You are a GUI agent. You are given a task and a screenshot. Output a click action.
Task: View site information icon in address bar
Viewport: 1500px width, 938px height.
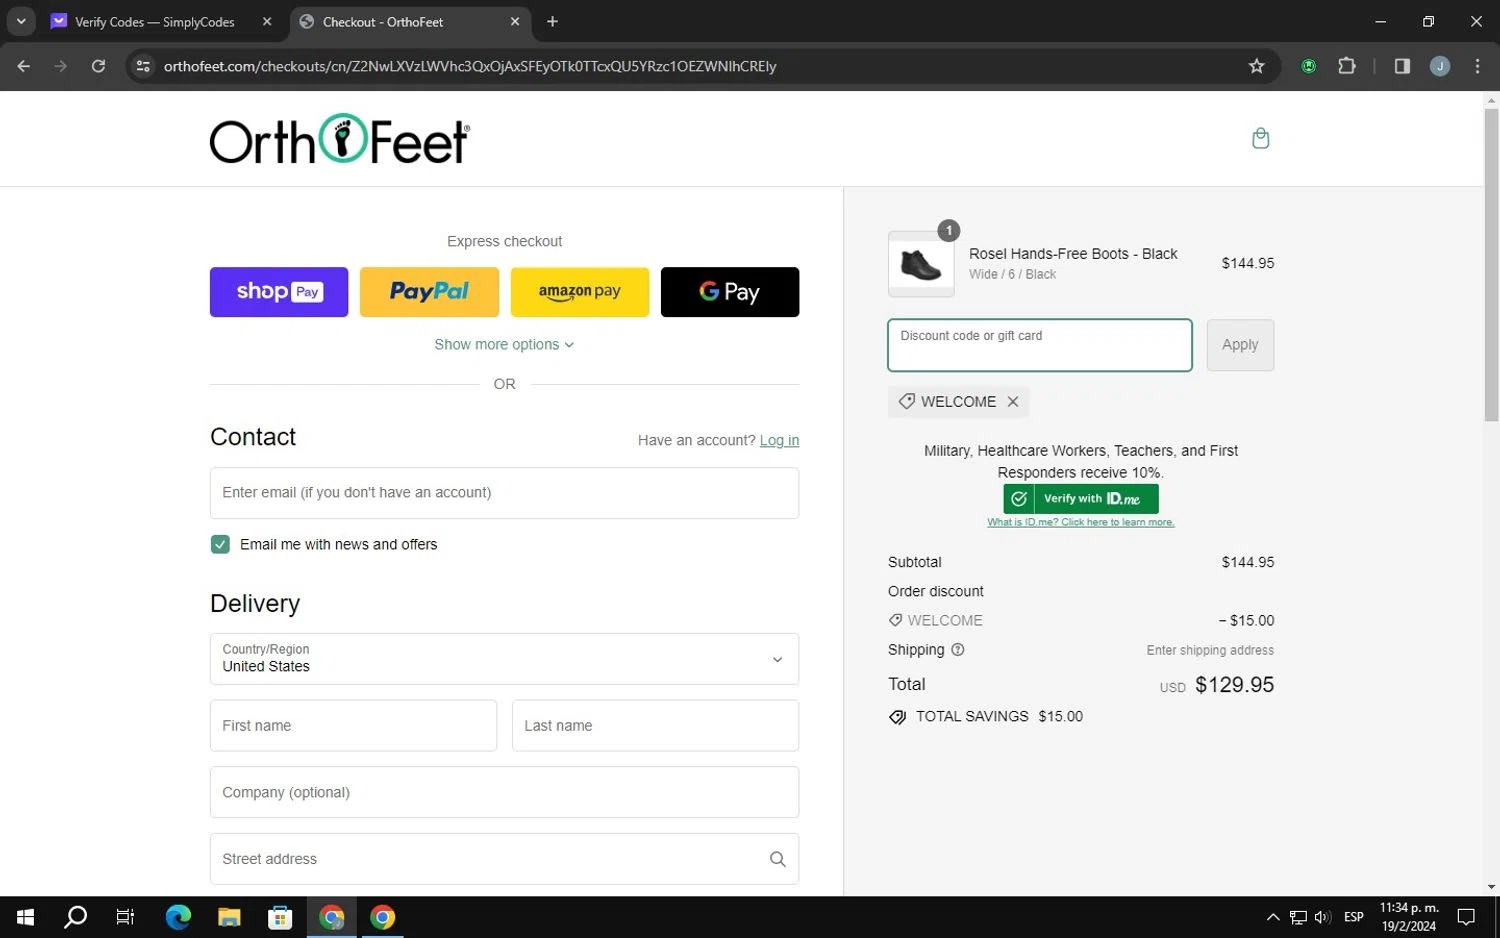(x=143, y=66)
